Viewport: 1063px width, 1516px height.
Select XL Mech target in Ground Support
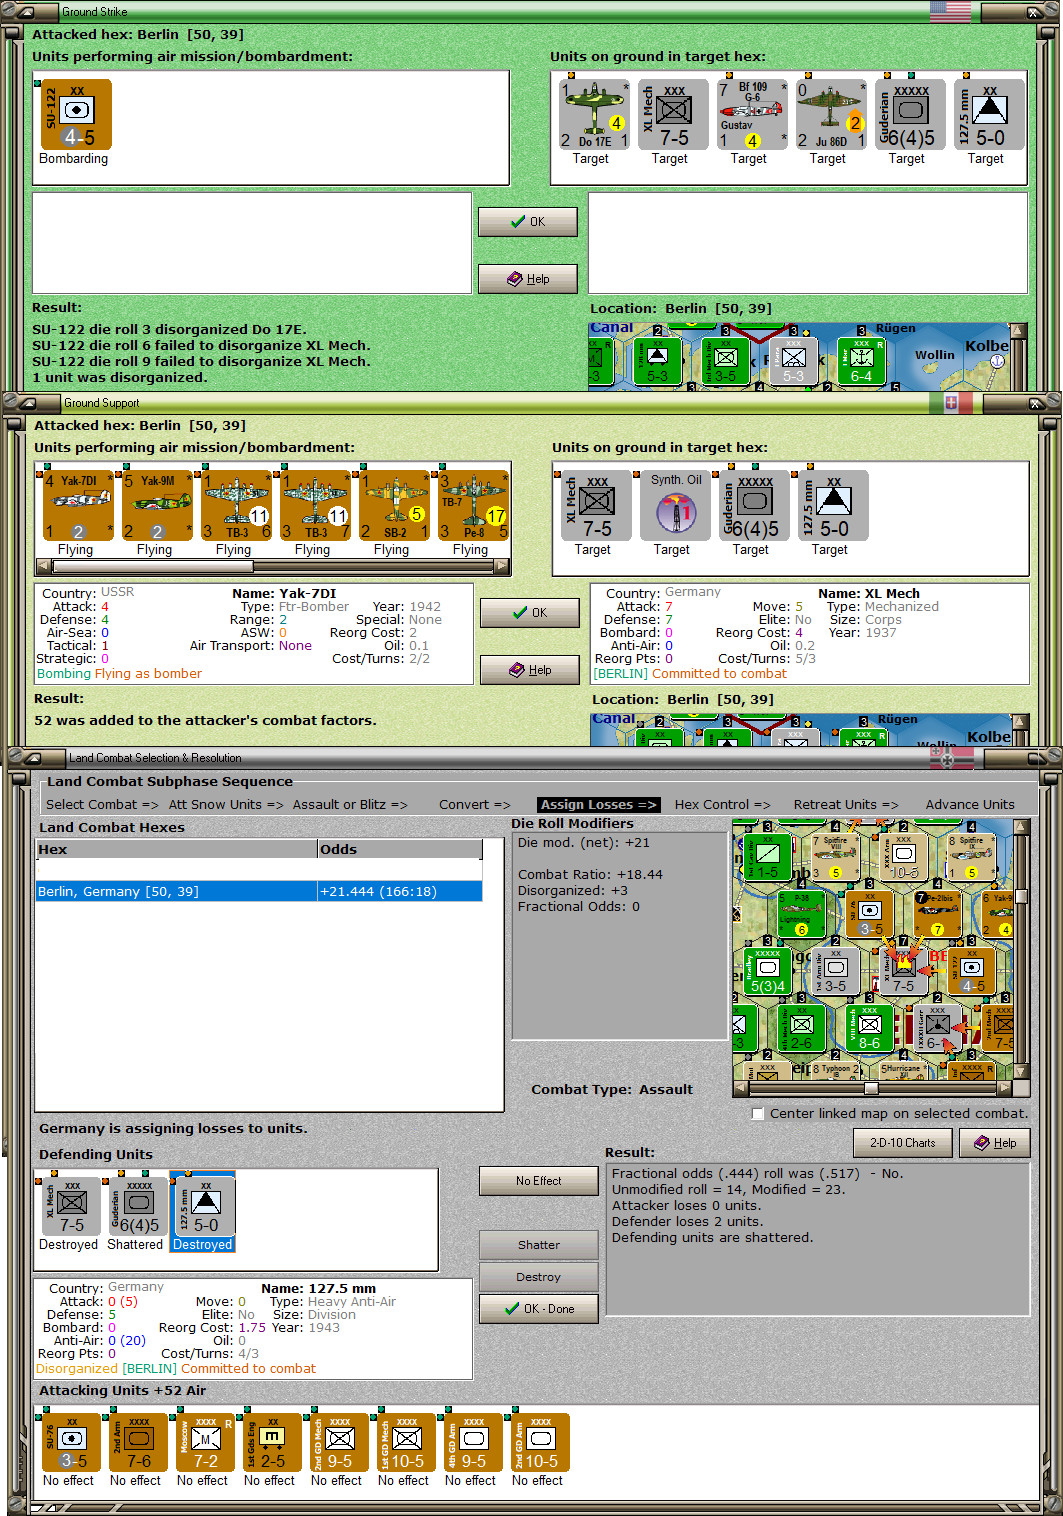click(596, 506)
